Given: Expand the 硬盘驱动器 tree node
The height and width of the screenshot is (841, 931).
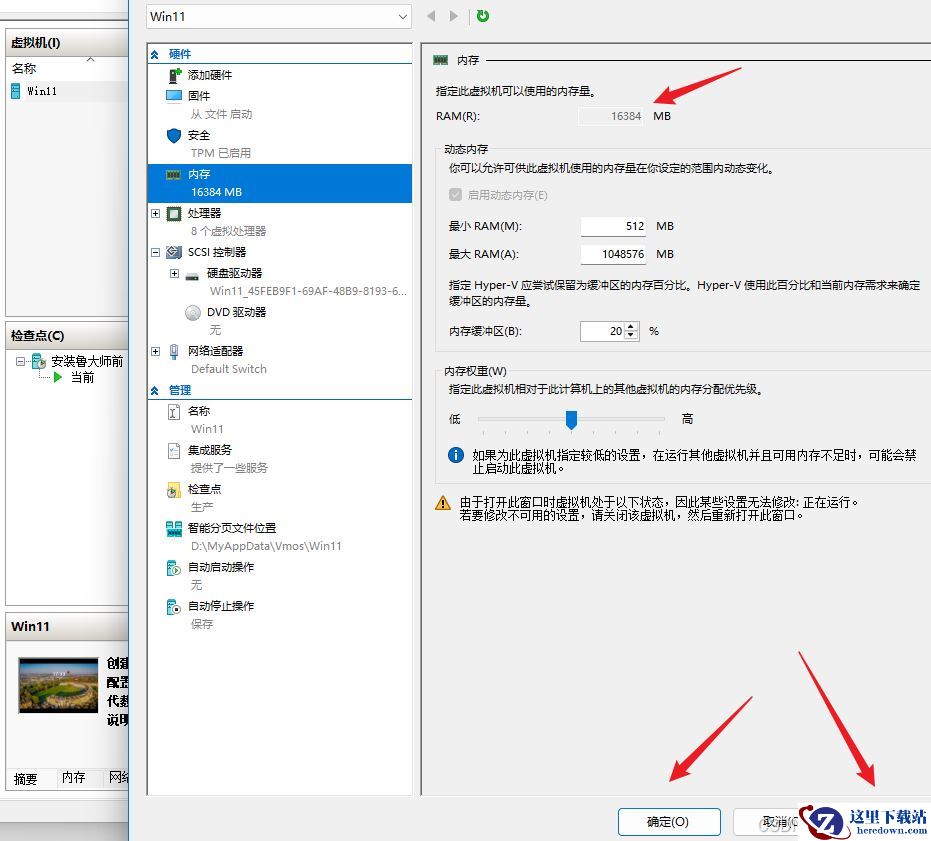Looking at the screenshot, I should (175, 273).
